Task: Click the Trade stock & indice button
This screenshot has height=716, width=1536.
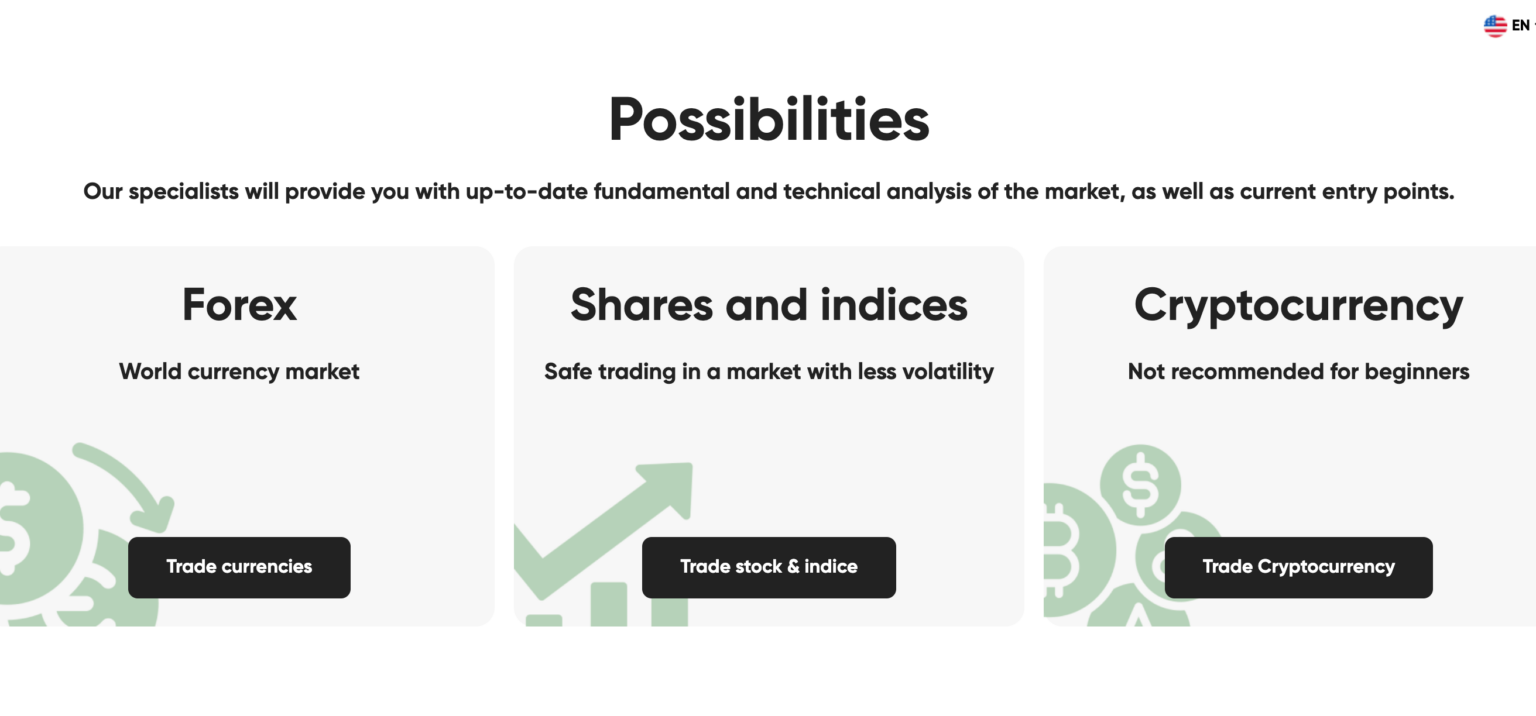Action: [x=768, y=567]
